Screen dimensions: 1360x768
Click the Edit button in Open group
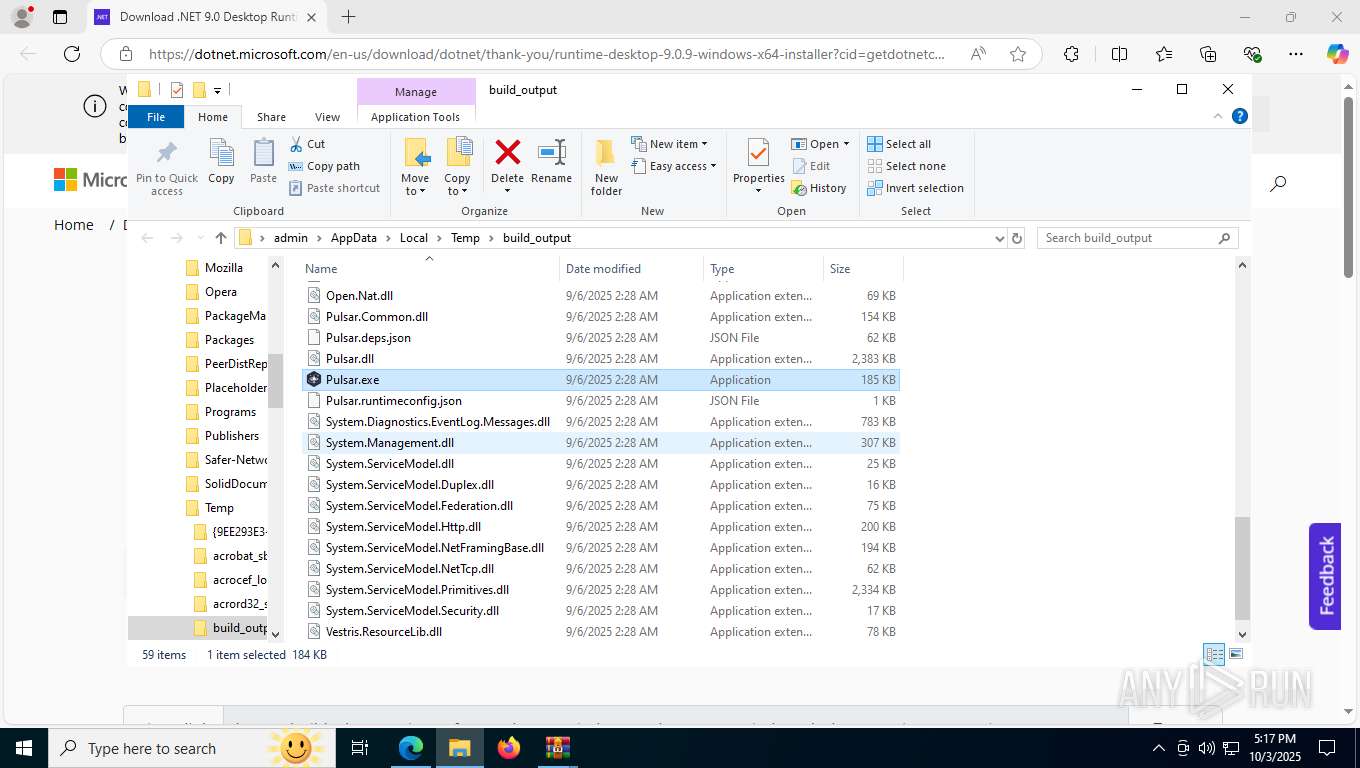pos(811,166)
